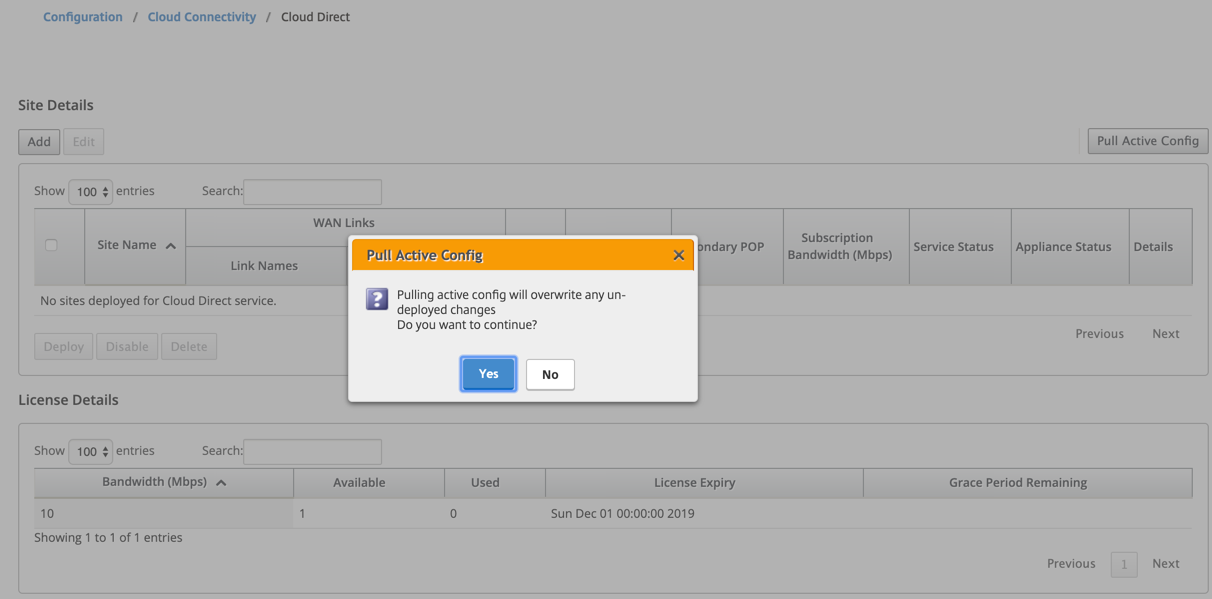Click the disabled Edit button
The width and height of the screenshot is (1212, 599).
point(84,142)
